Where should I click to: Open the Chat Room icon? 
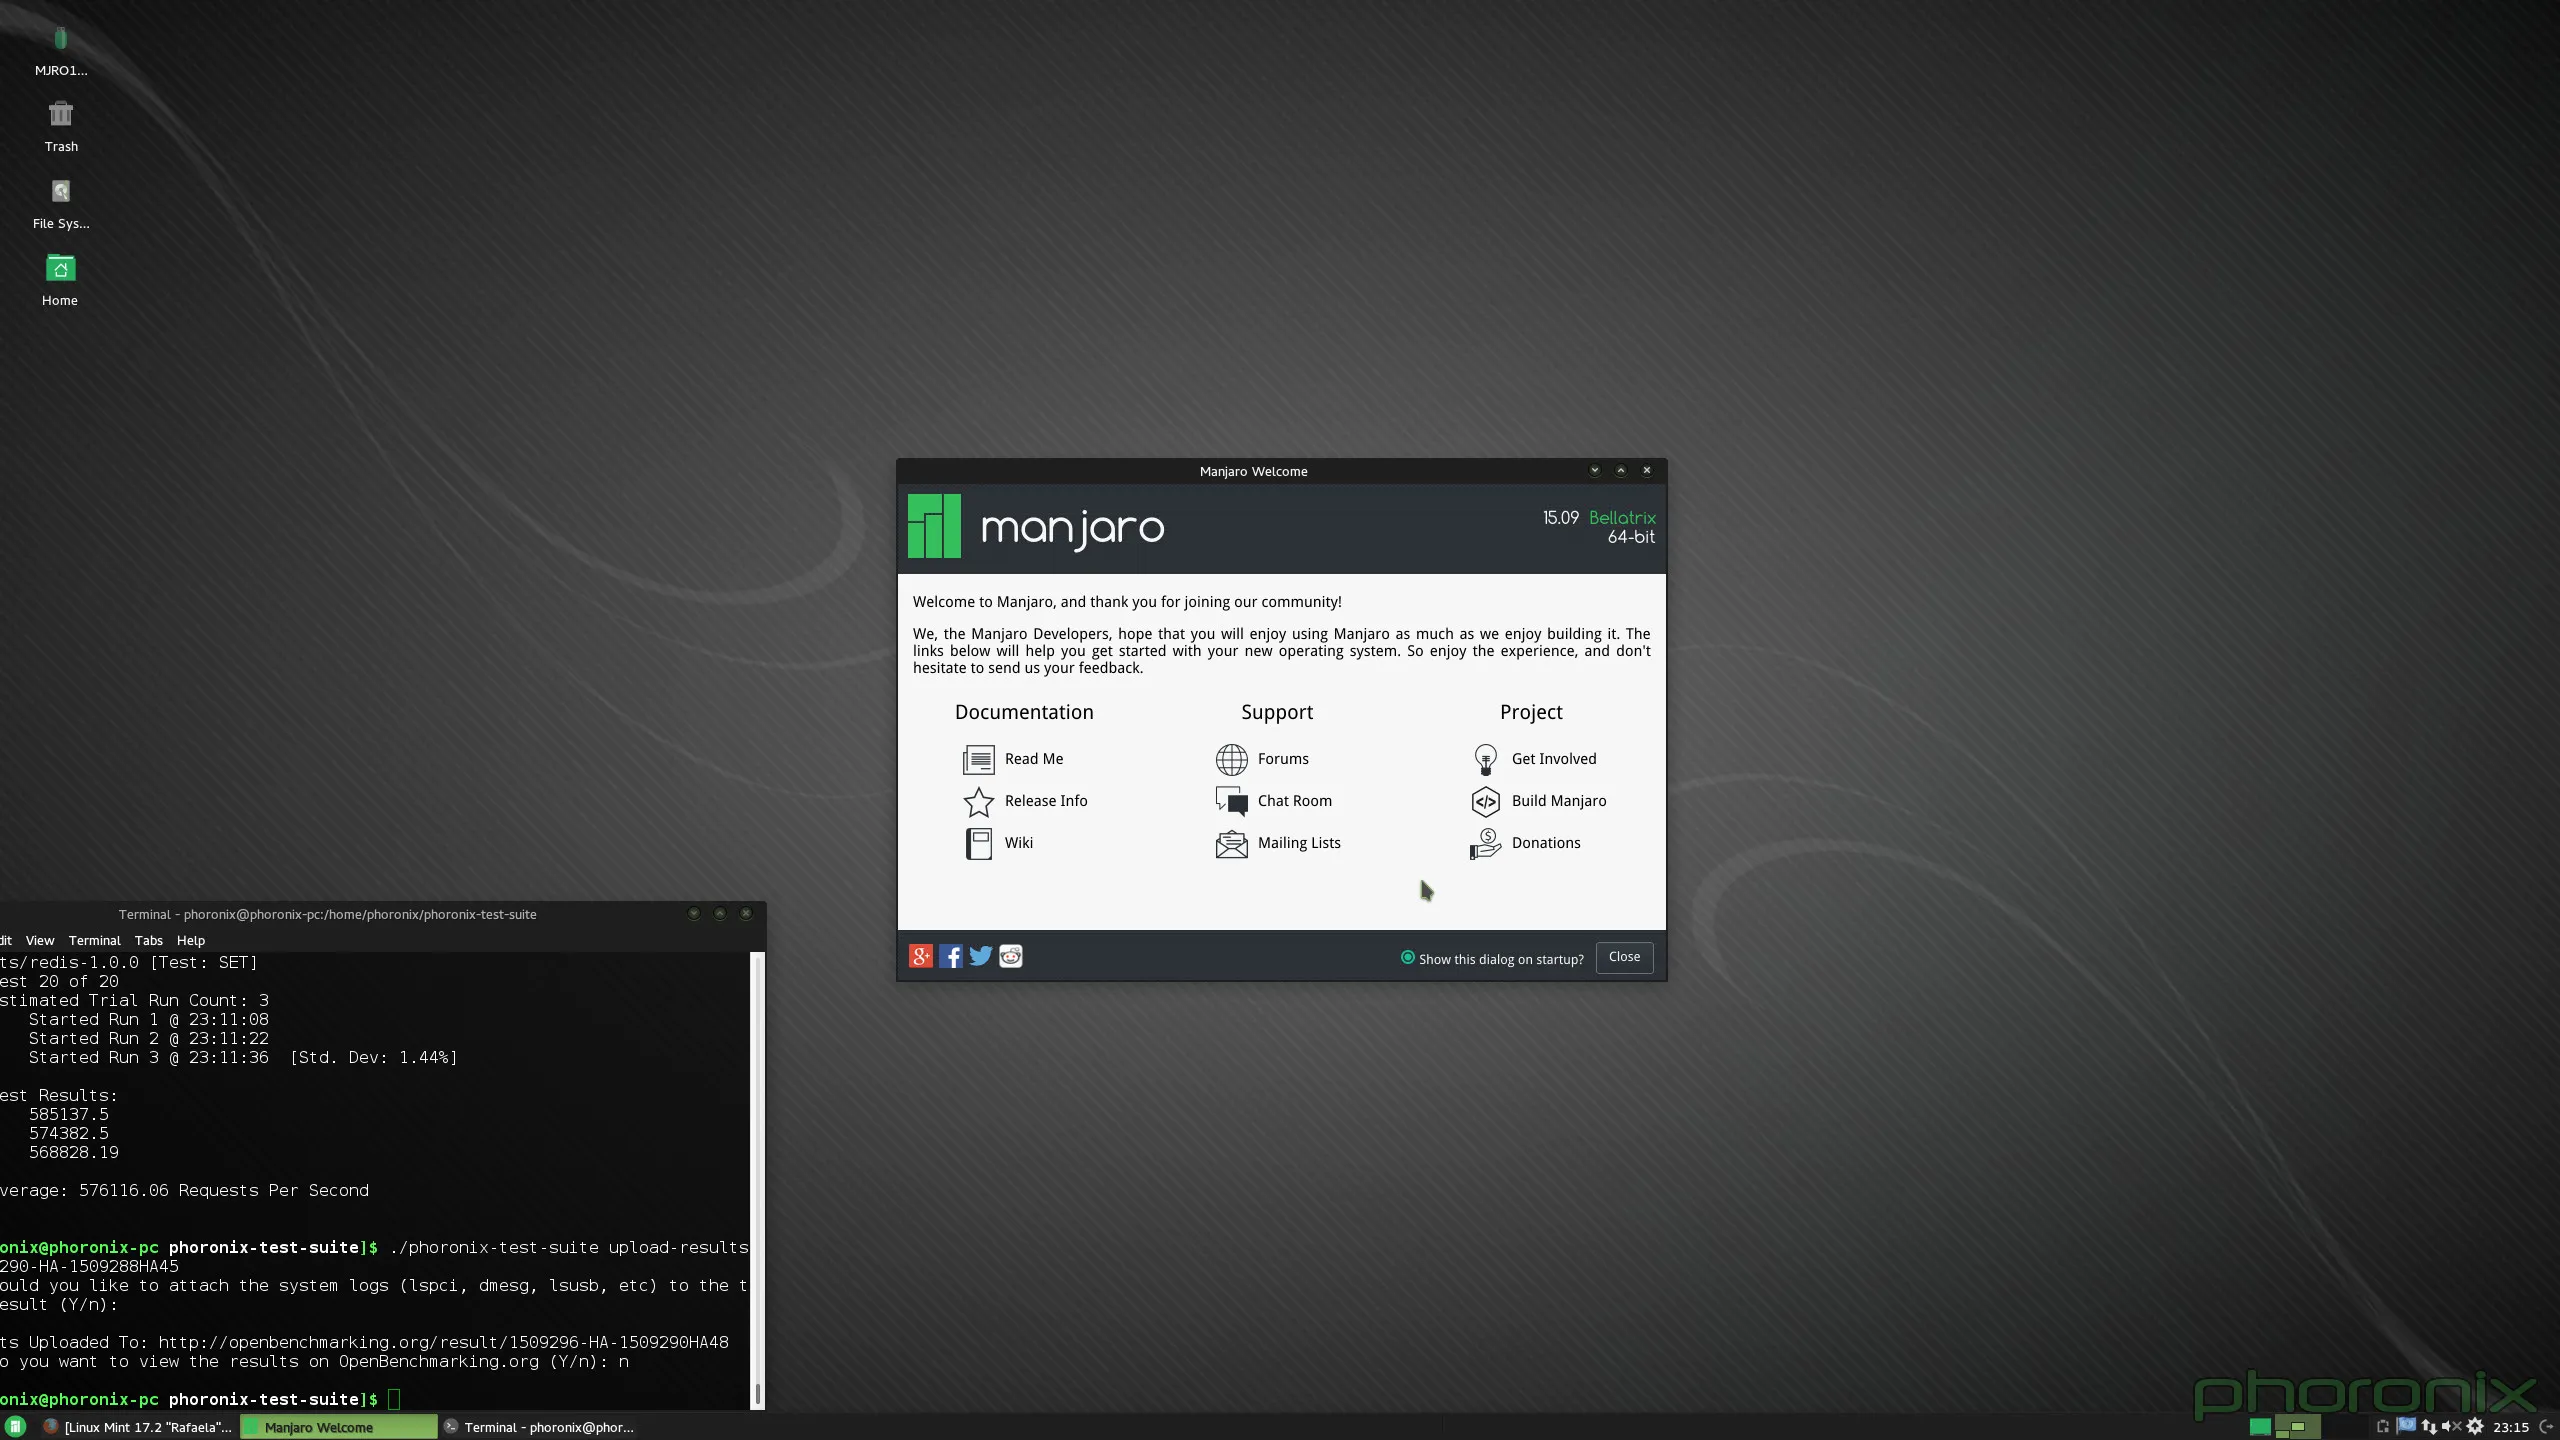(x=1231, y=802)
